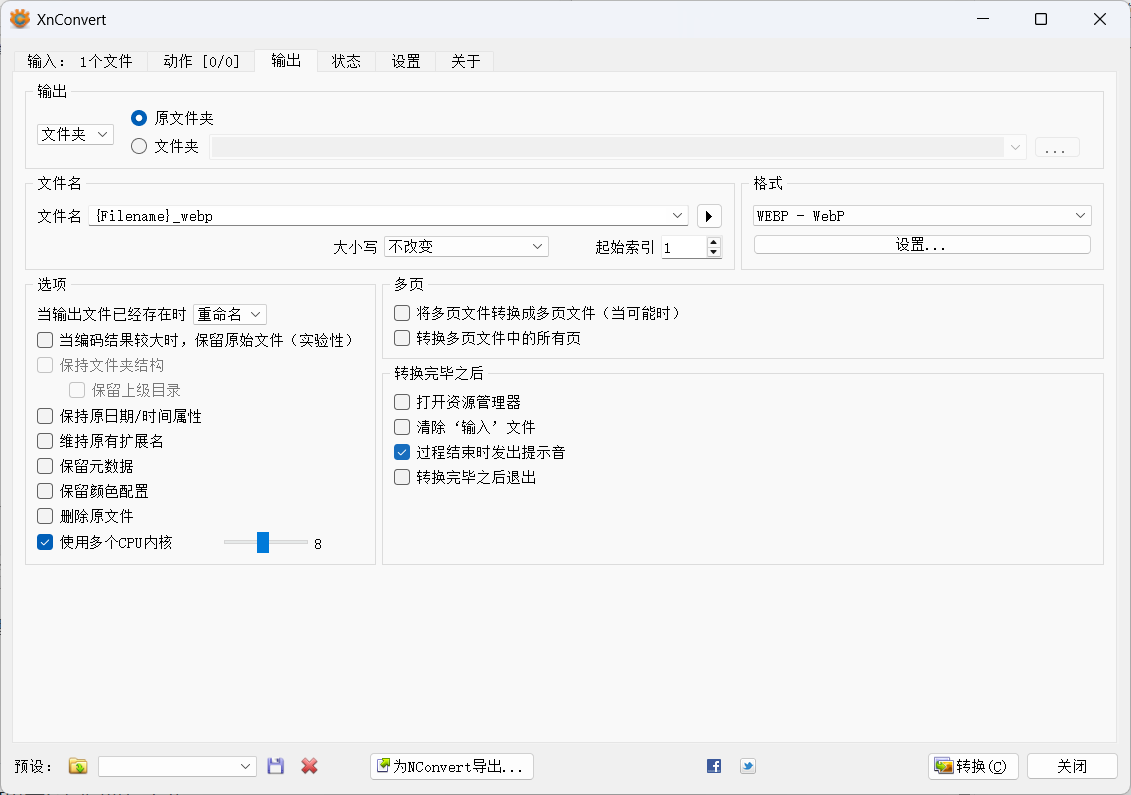The height and width of the screenshot is (795, 1131).
Task: Start conversion with 转换 button
Action: (x=973, y=766)
